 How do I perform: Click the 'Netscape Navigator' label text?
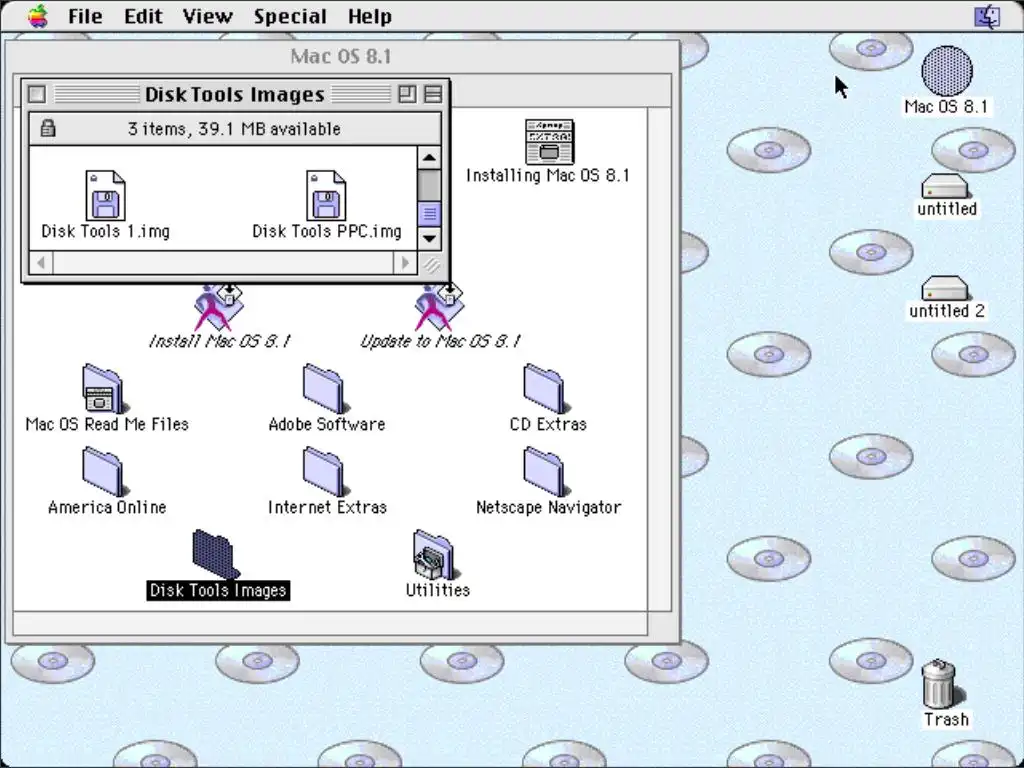tap(549, 507)
